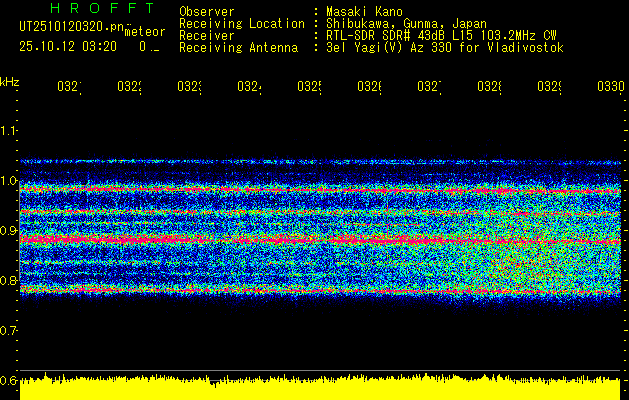Viewport: 629px width, 400px height.
Task: Click the date 25.10.12 03:20 text
Action: coord(68,47)
